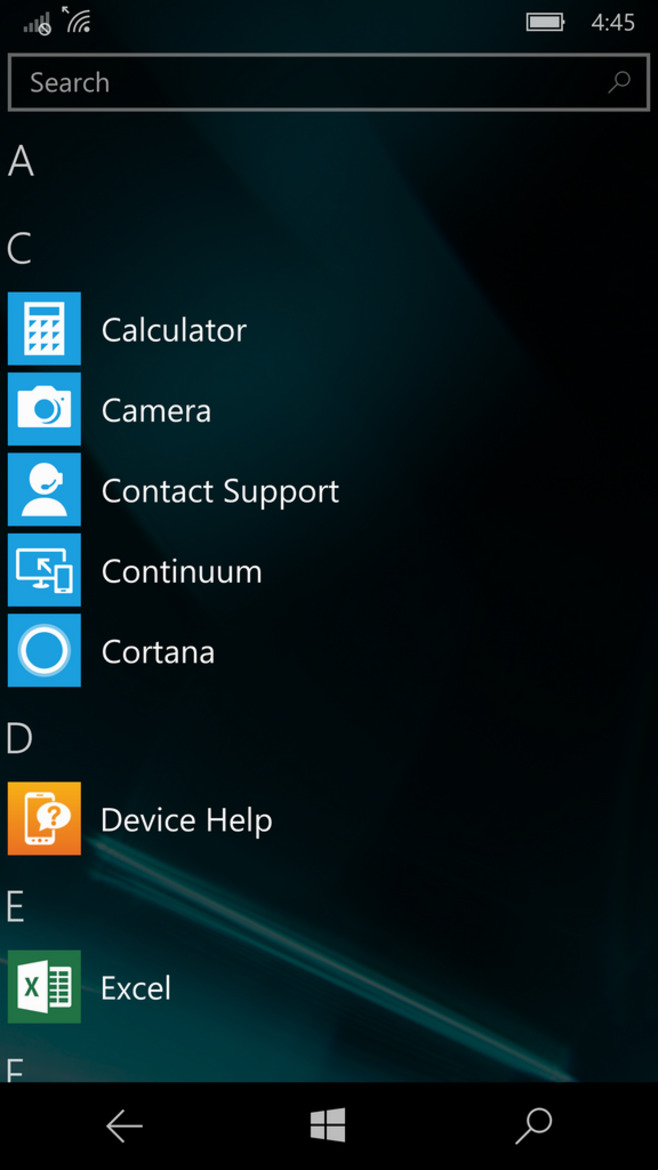Viewport: 658px width, 1170px height.
Task: Launch the Contact Support icon
Action: tap(44, 489)
